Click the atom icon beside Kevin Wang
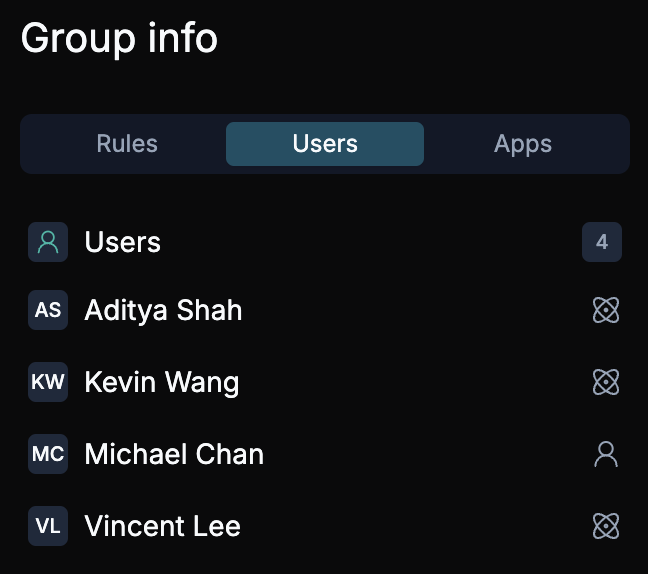The image size is (648, 574). click(605, 382)
